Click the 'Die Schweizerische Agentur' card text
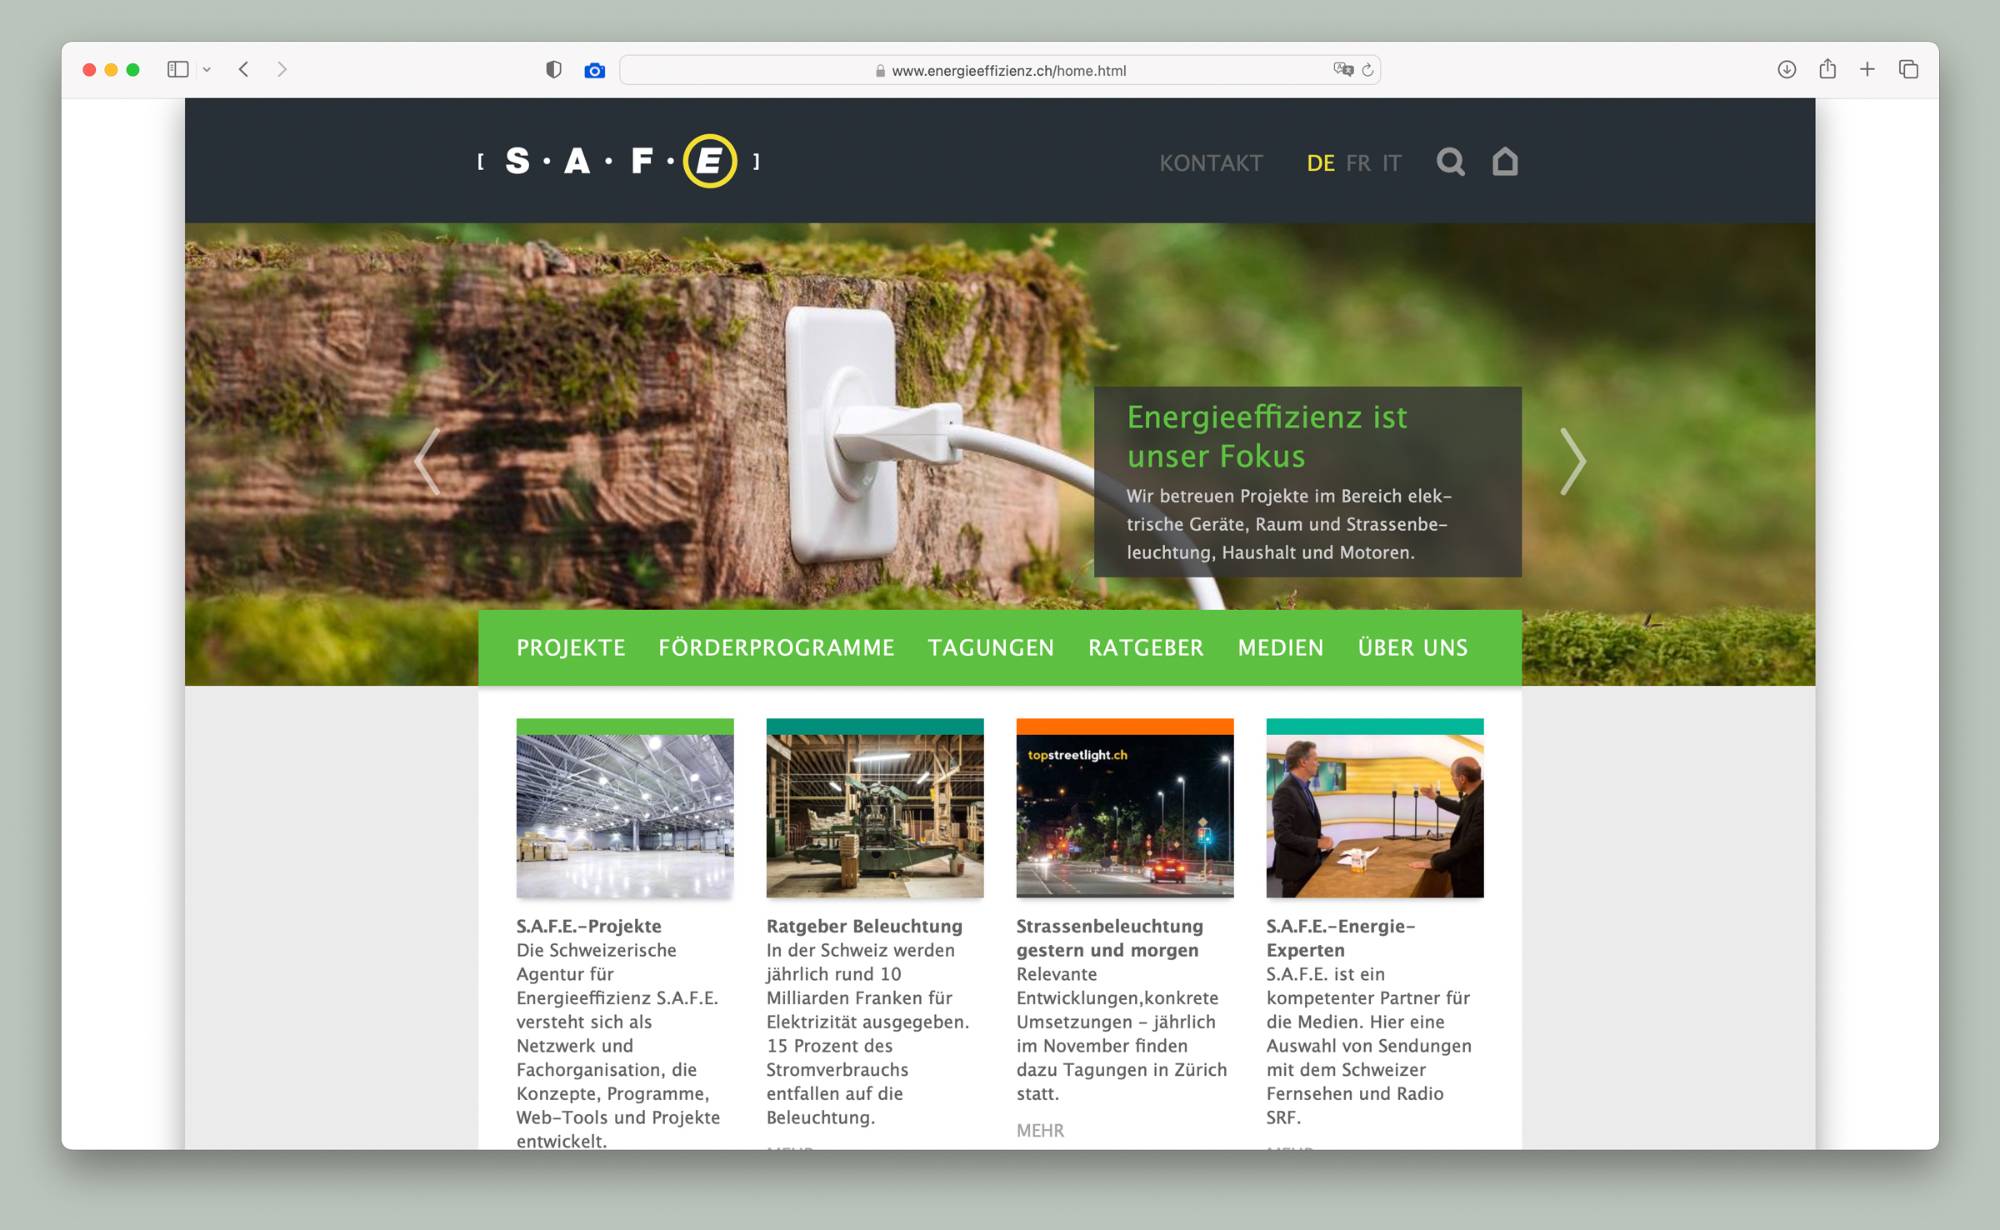 click(x=618, y=1045)
